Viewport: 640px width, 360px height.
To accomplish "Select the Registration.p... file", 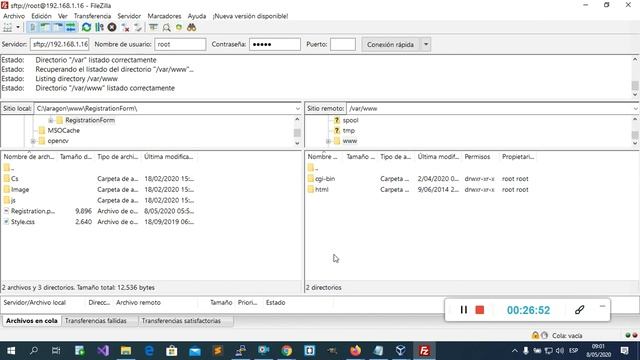I will pyautogui.click(x=33, y=211).
